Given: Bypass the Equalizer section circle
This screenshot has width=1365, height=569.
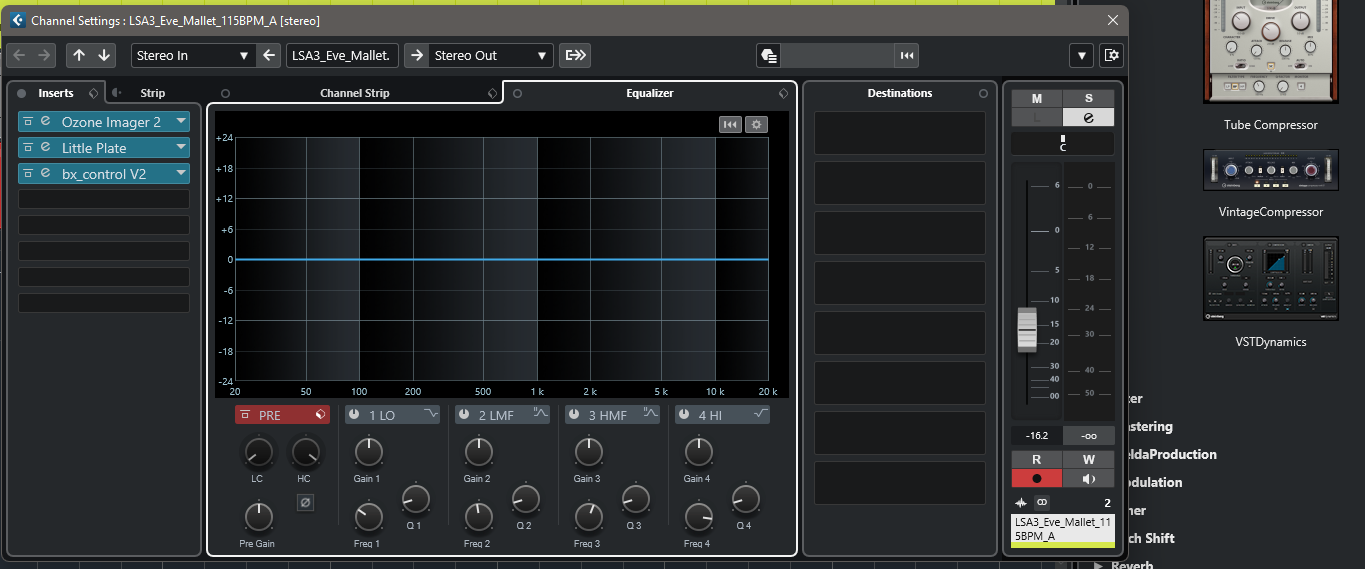Looking at the screenshot, I should point(517,93).
